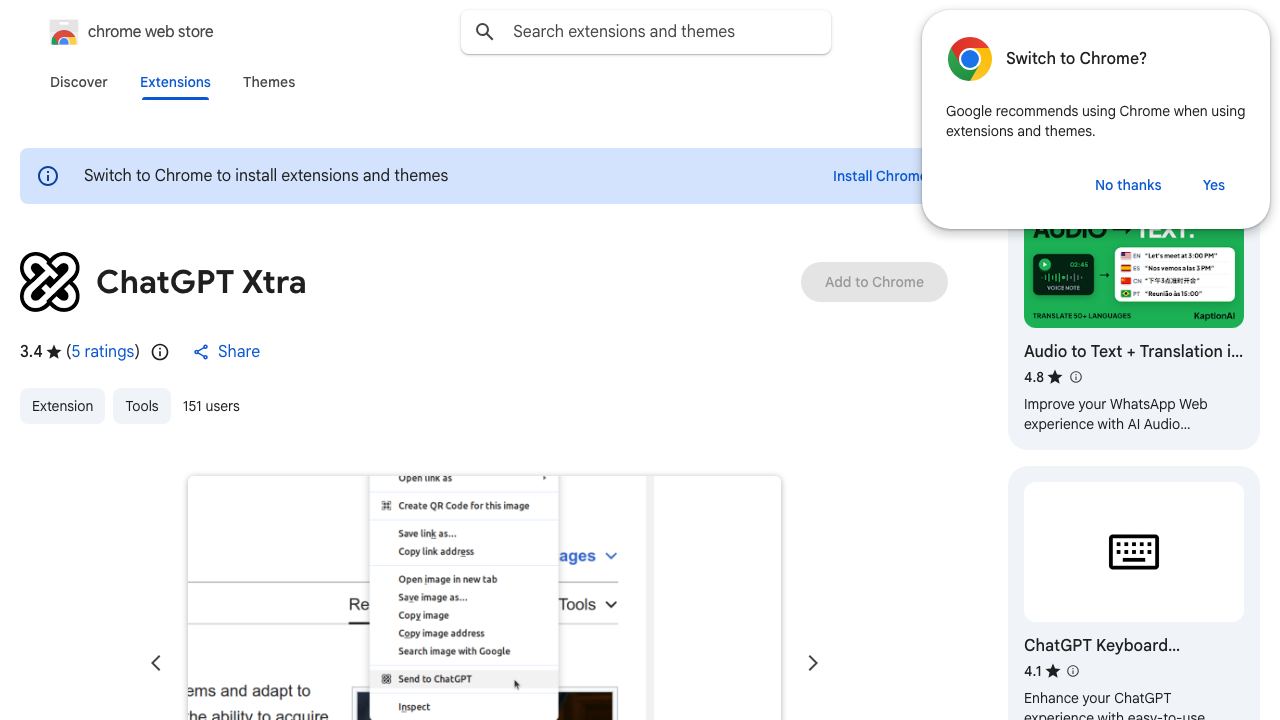Open the Themes tab
Image resolution: width=1280 pixels, height=720 pixels.
269,82
